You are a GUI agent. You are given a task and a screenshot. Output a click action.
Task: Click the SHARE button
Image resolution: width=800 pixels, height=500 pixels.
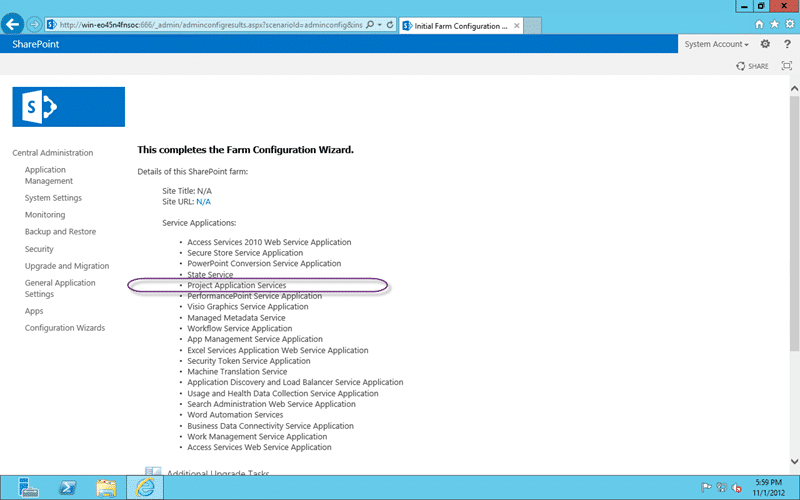752,66
